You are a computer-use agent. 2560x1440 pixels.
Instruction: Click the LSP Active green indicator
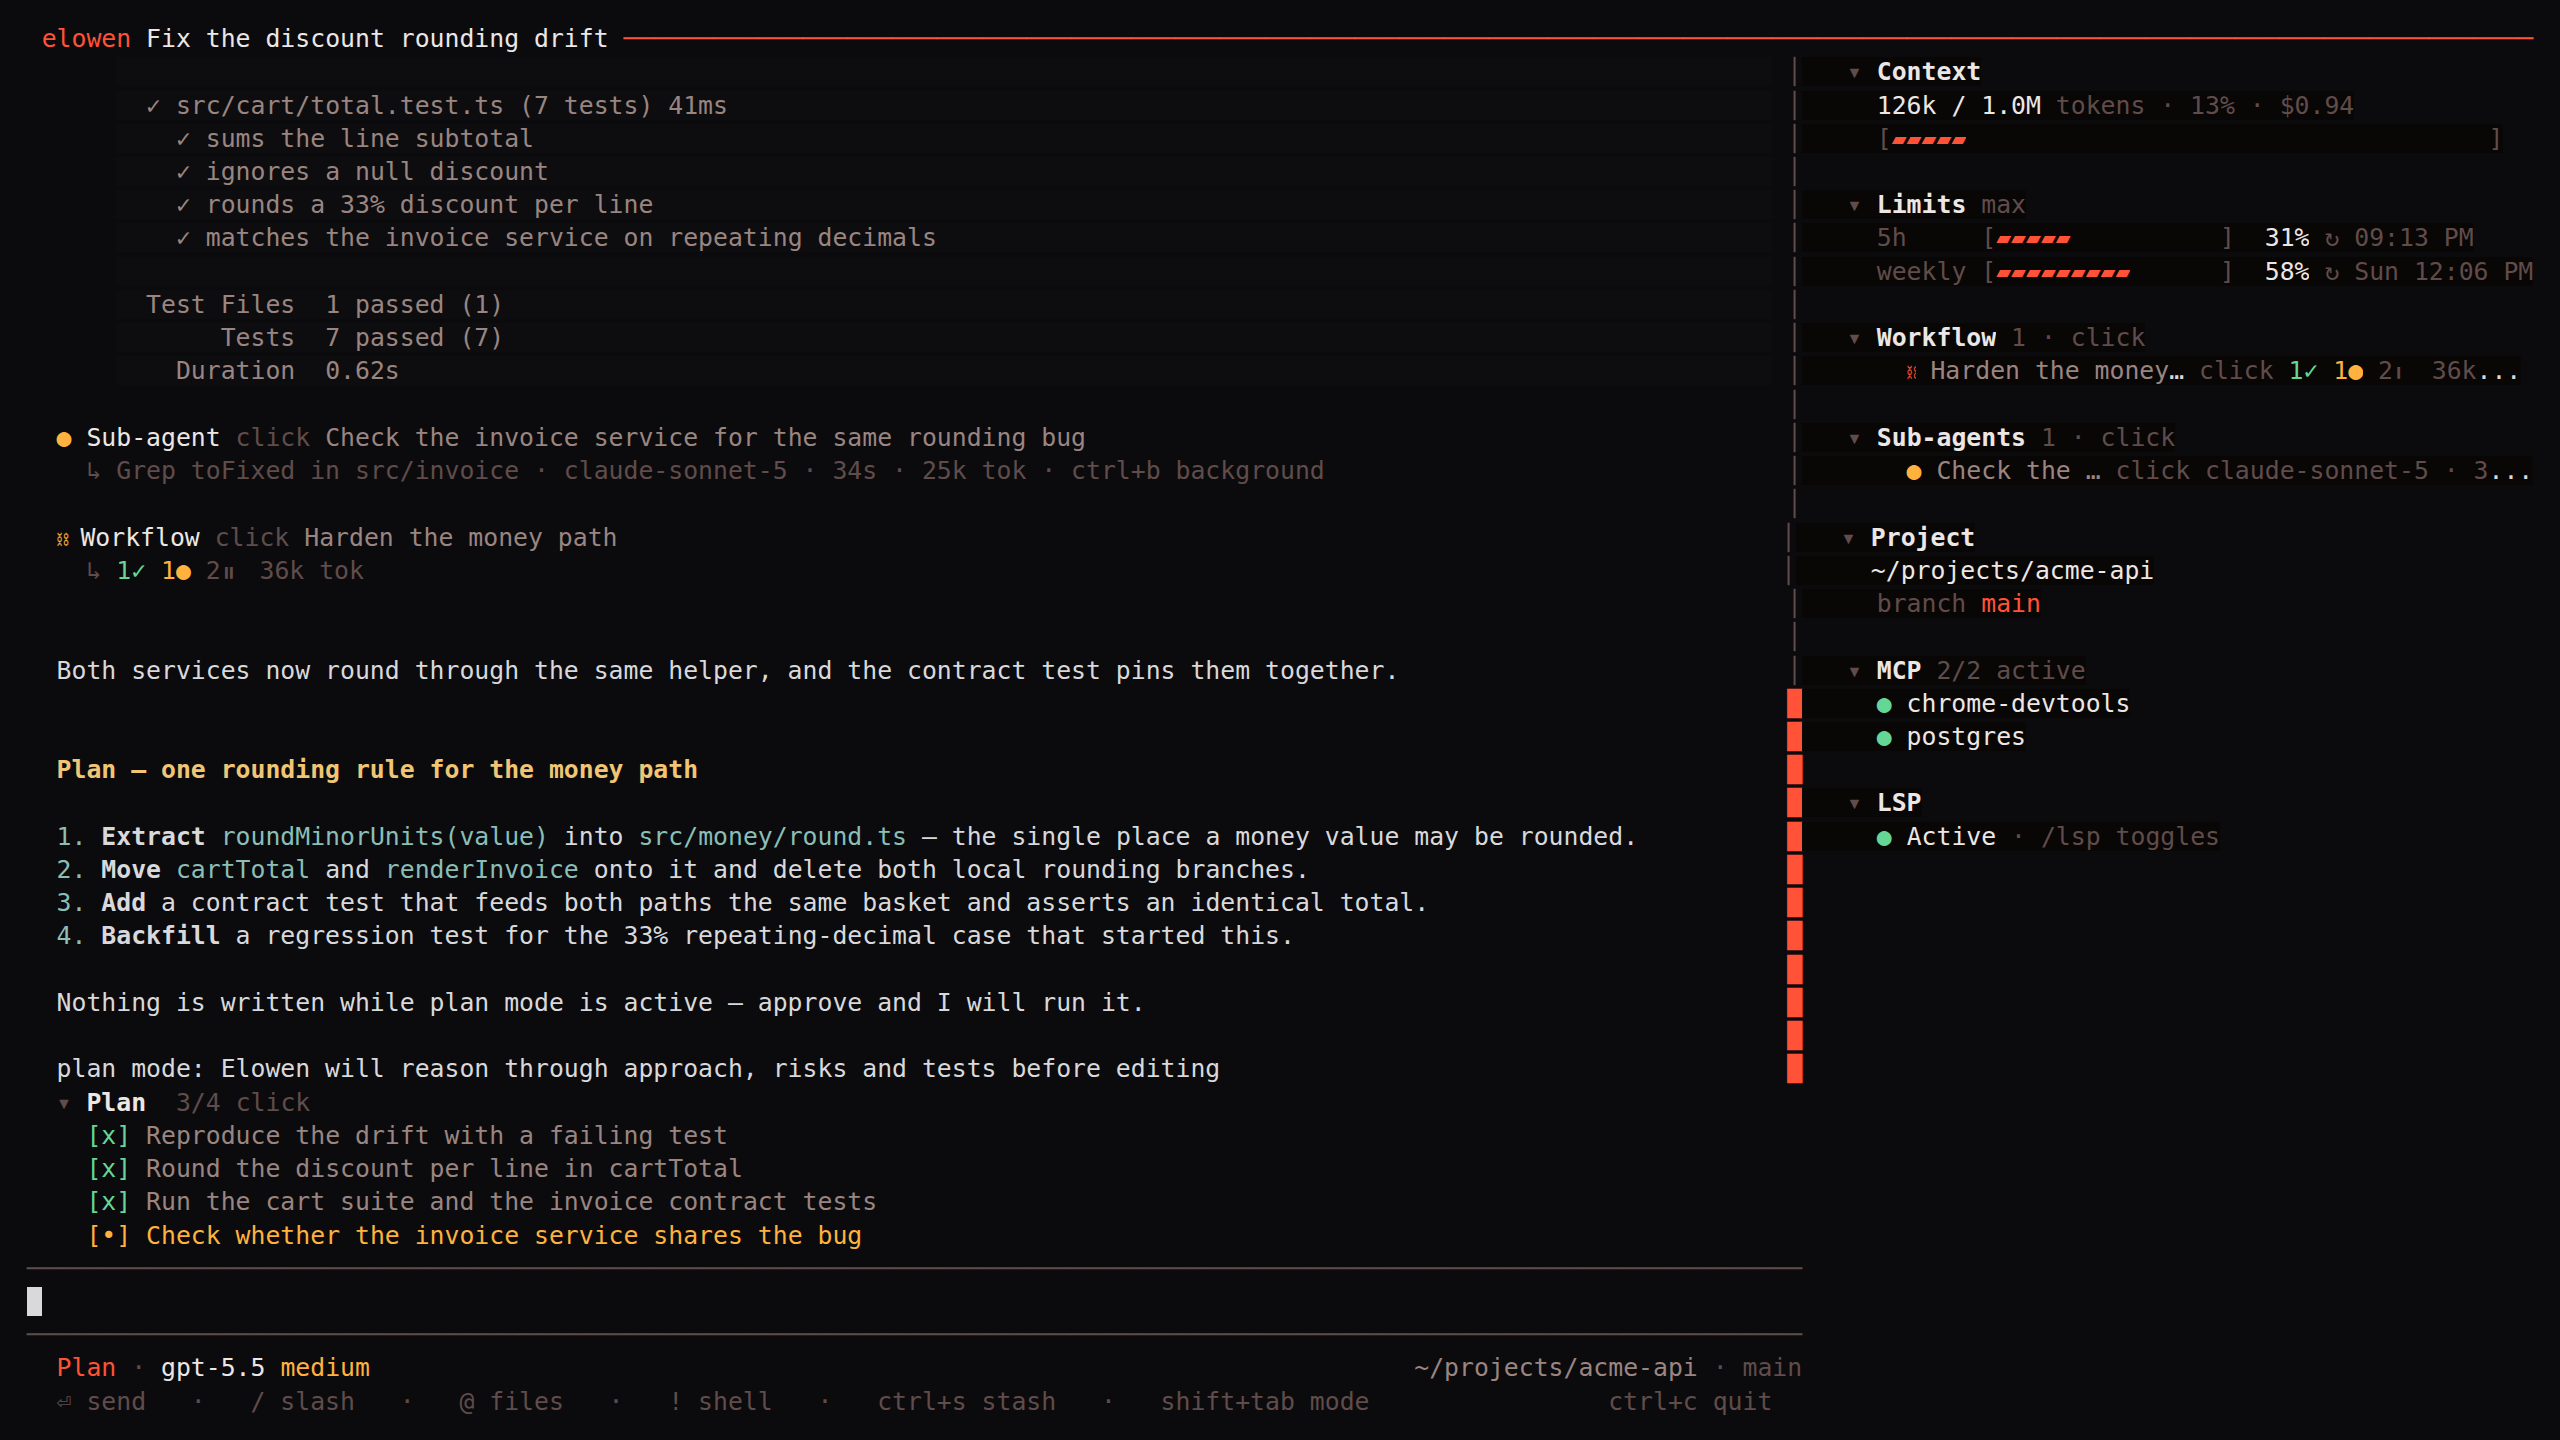(x=1884, y=838)
